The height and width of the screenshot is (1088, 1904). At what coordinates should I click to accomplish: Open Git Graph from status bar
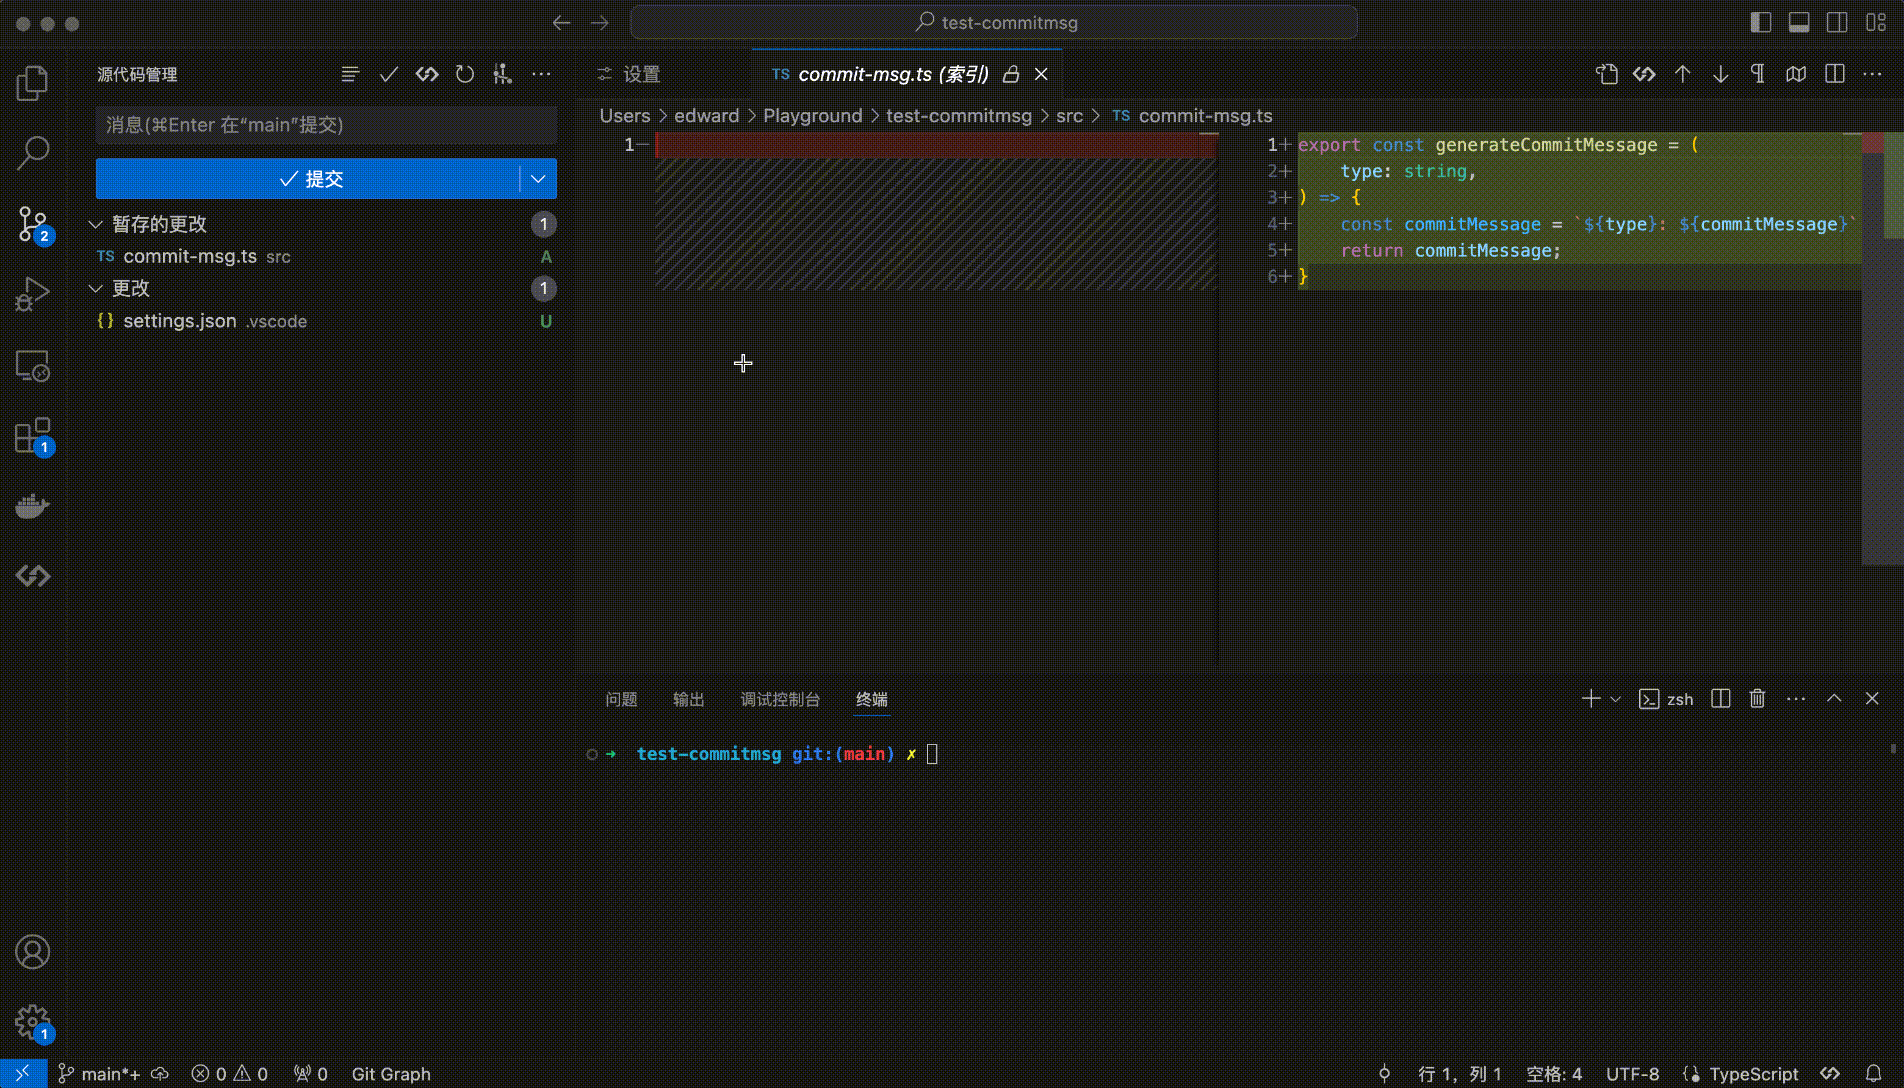(391, 1074)
